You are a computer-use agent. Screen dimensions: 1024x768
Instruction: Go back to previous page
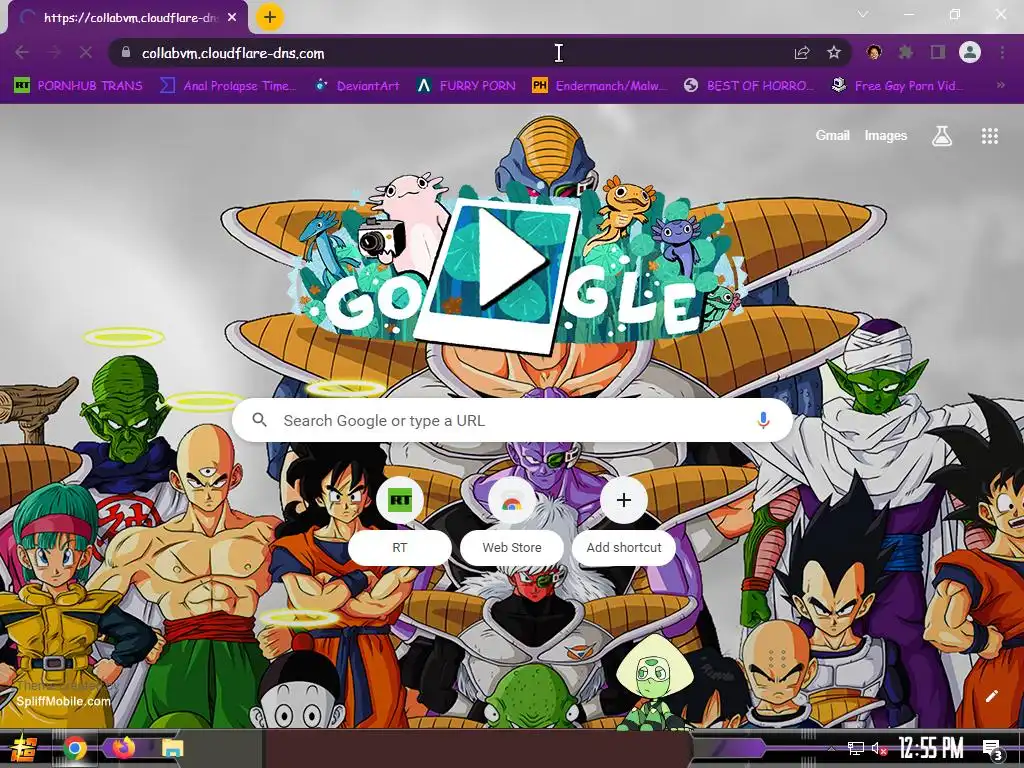(22, 52)
